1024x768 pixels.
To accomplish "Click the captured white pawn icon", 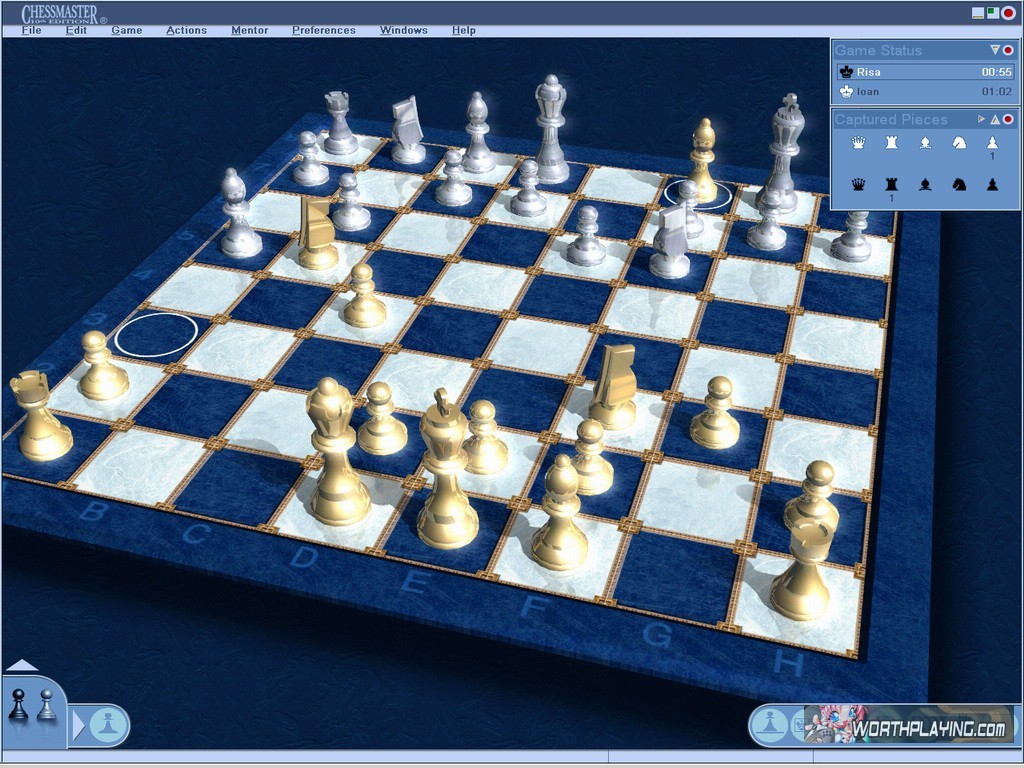I will coord(992,143).
